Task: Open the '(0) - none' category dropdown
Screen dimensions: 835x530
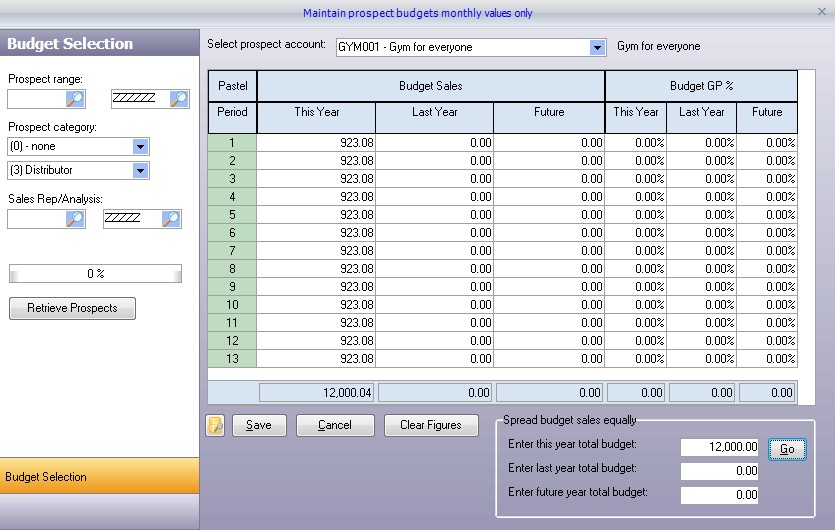Action: (140, 146)
